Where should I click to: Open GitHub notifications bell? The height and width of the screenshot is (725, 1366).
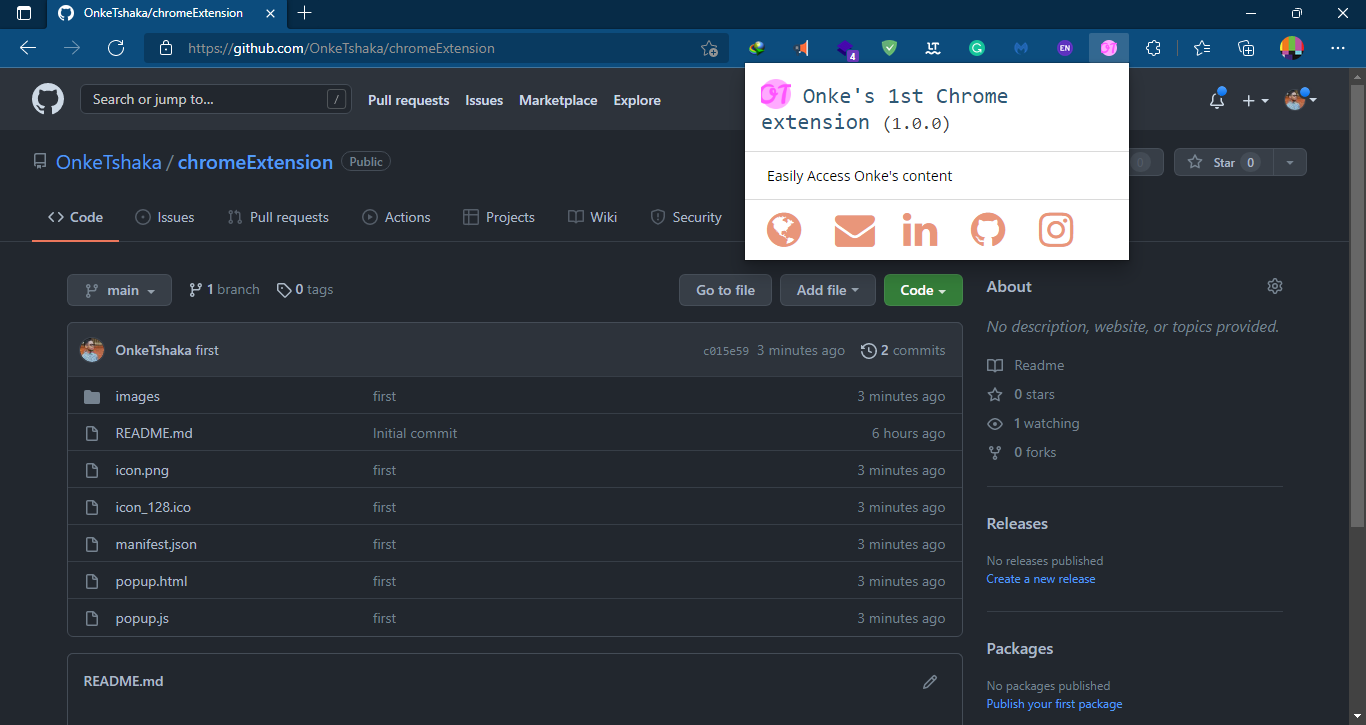1217,100
